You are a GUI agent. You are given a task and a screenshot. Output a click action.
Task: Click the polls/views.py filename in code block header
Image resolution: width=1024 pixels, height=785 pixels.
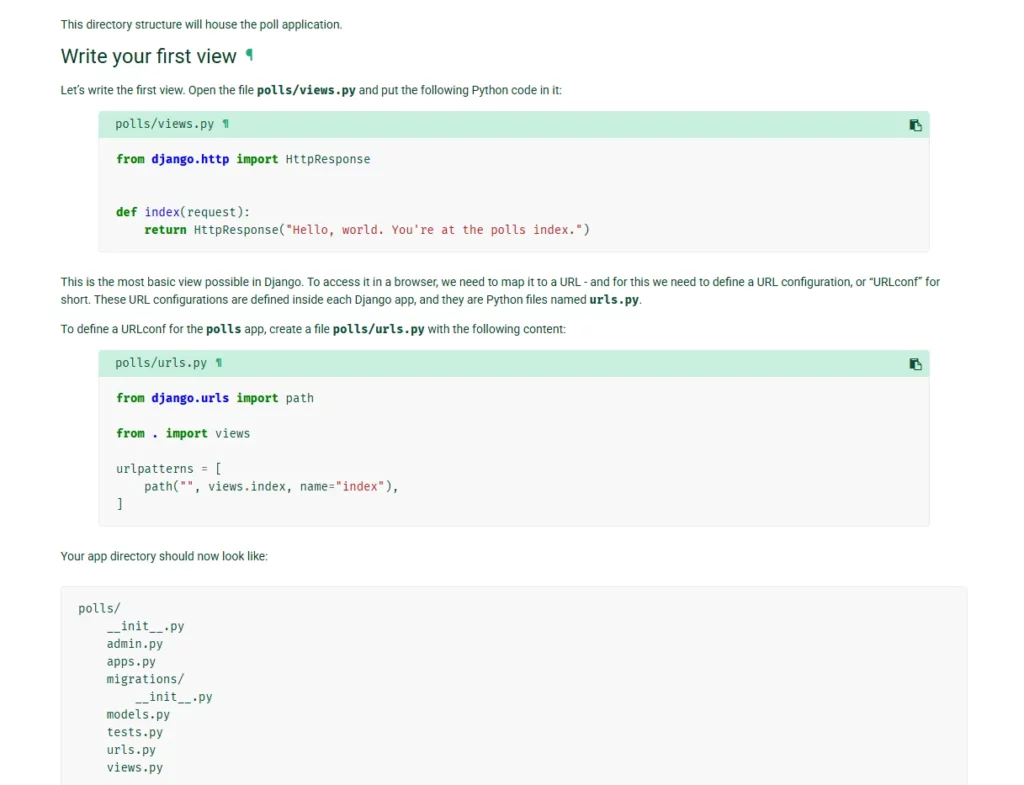[x=164, y=124]
